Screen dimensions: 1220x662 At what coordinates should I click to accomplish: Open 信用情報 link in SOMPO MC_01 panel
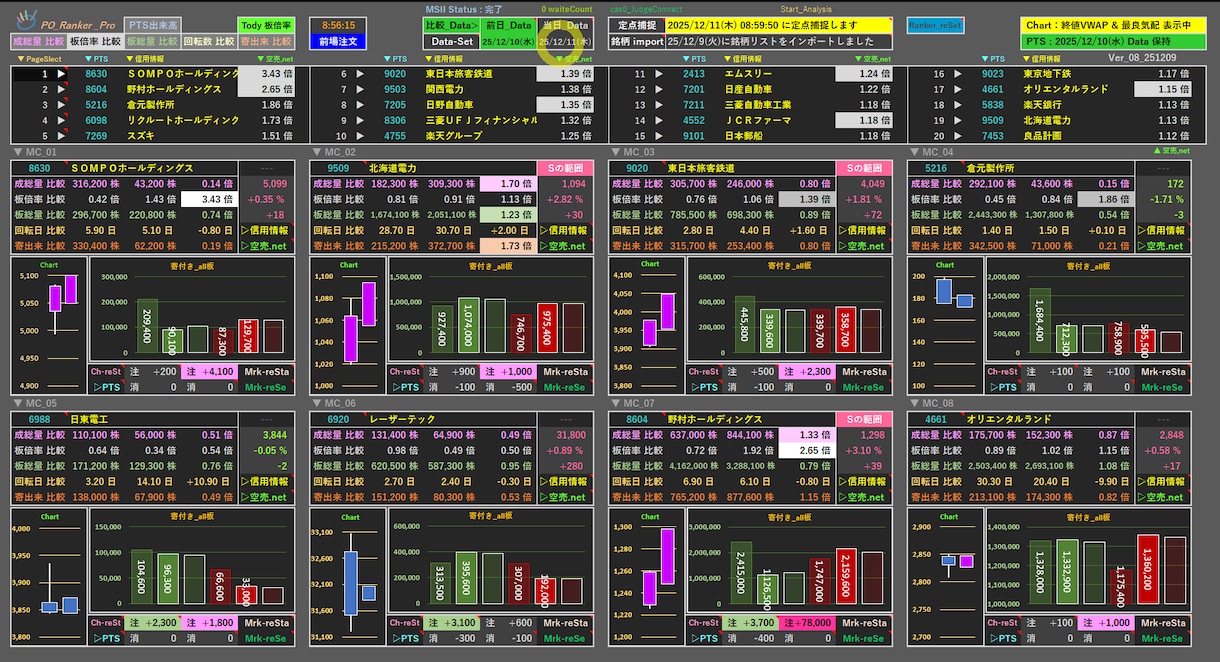[x=266, y=230]
